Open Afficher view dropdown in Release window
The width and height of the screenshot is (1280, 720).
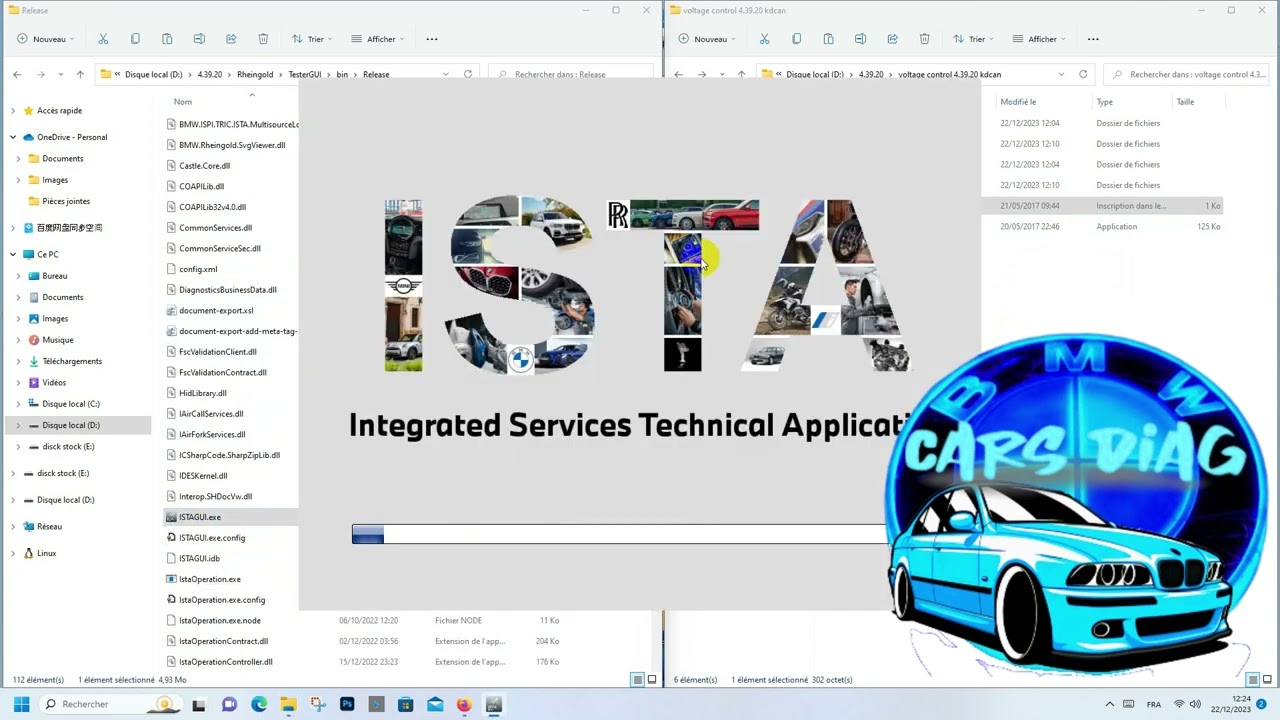point(378,39)
